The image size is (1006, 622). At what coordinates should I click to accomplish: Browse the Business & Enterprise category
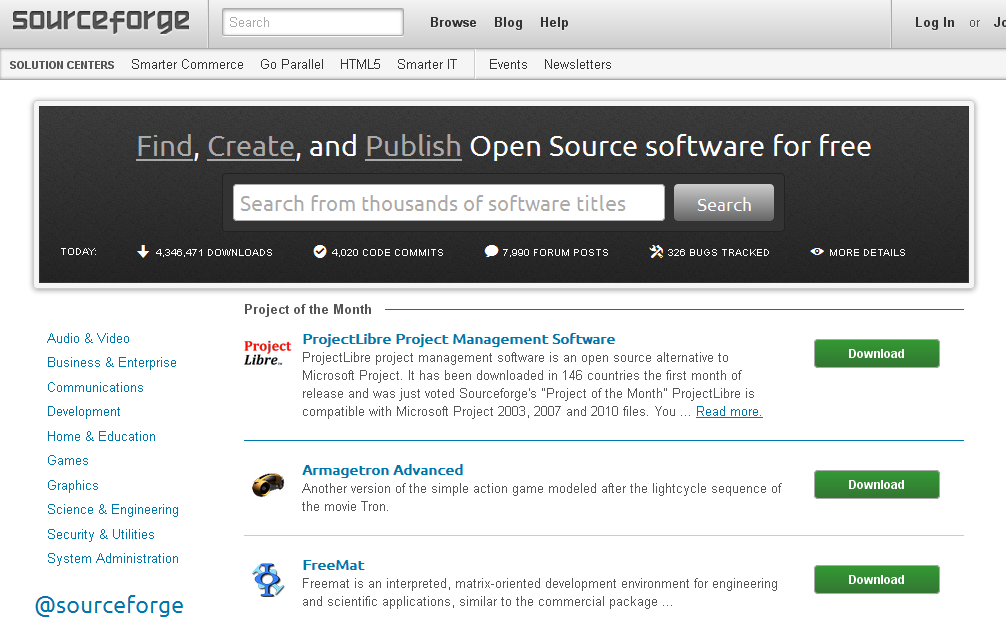point(112,363)
